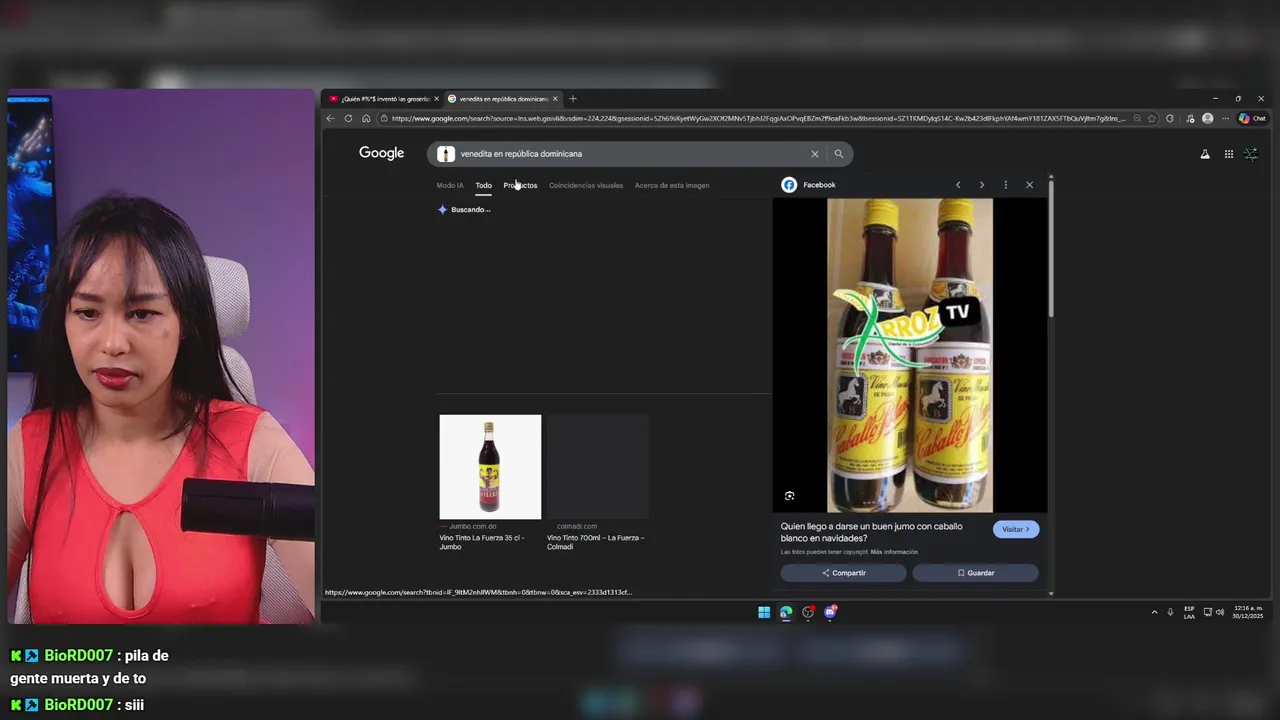This screenshot has height=720, width=1280.
Task: Click the microphone tray icon
Action: pos(1170,612)
